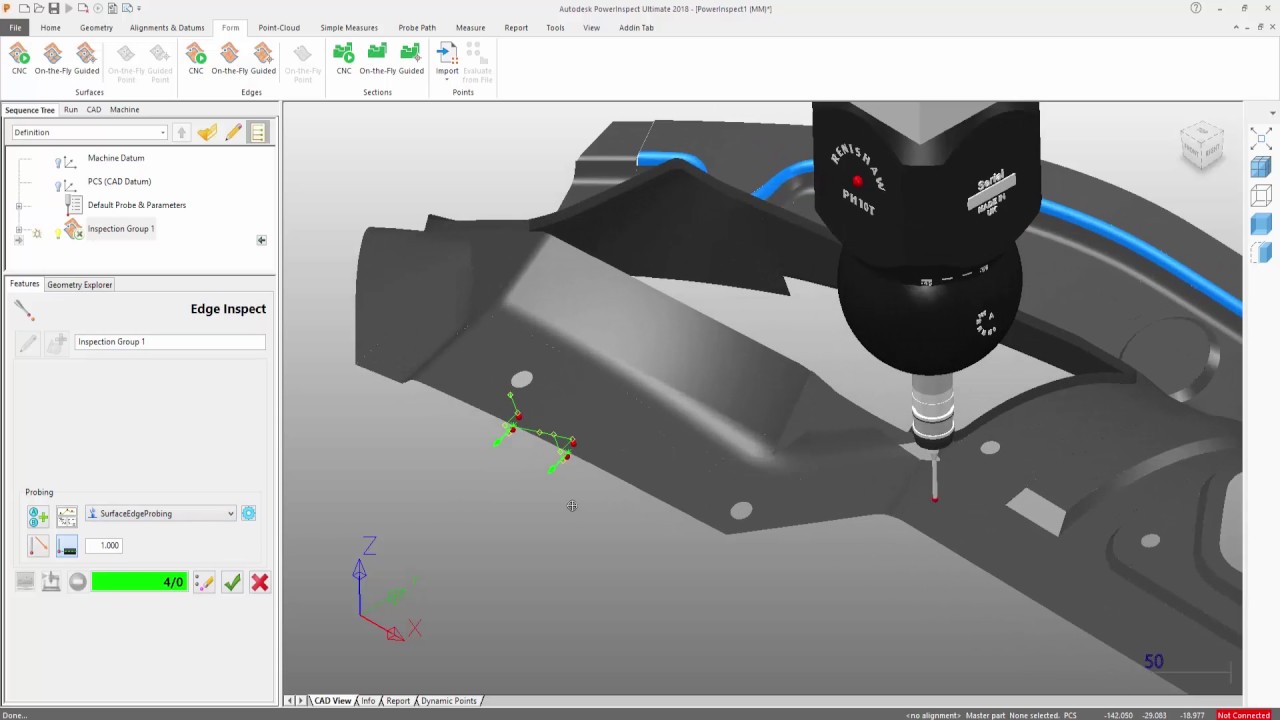1280x720 pixels.
Task: Cancel with the red X button
Action: 260,582
